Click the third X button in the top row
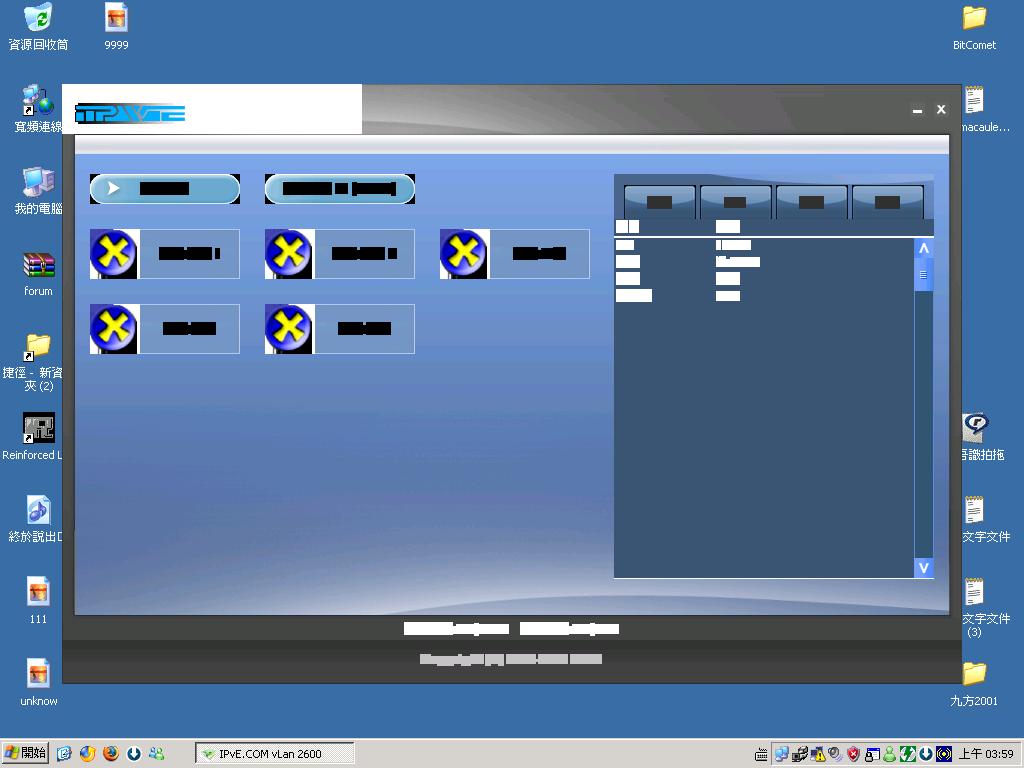Viewport: 1024px width, 768px height. click(515, 253)
